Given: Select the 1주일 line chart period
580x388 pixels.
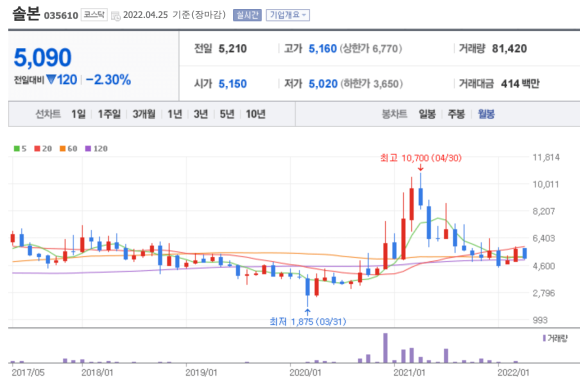Looking at the screenshot, I should (x=109, y=114).
